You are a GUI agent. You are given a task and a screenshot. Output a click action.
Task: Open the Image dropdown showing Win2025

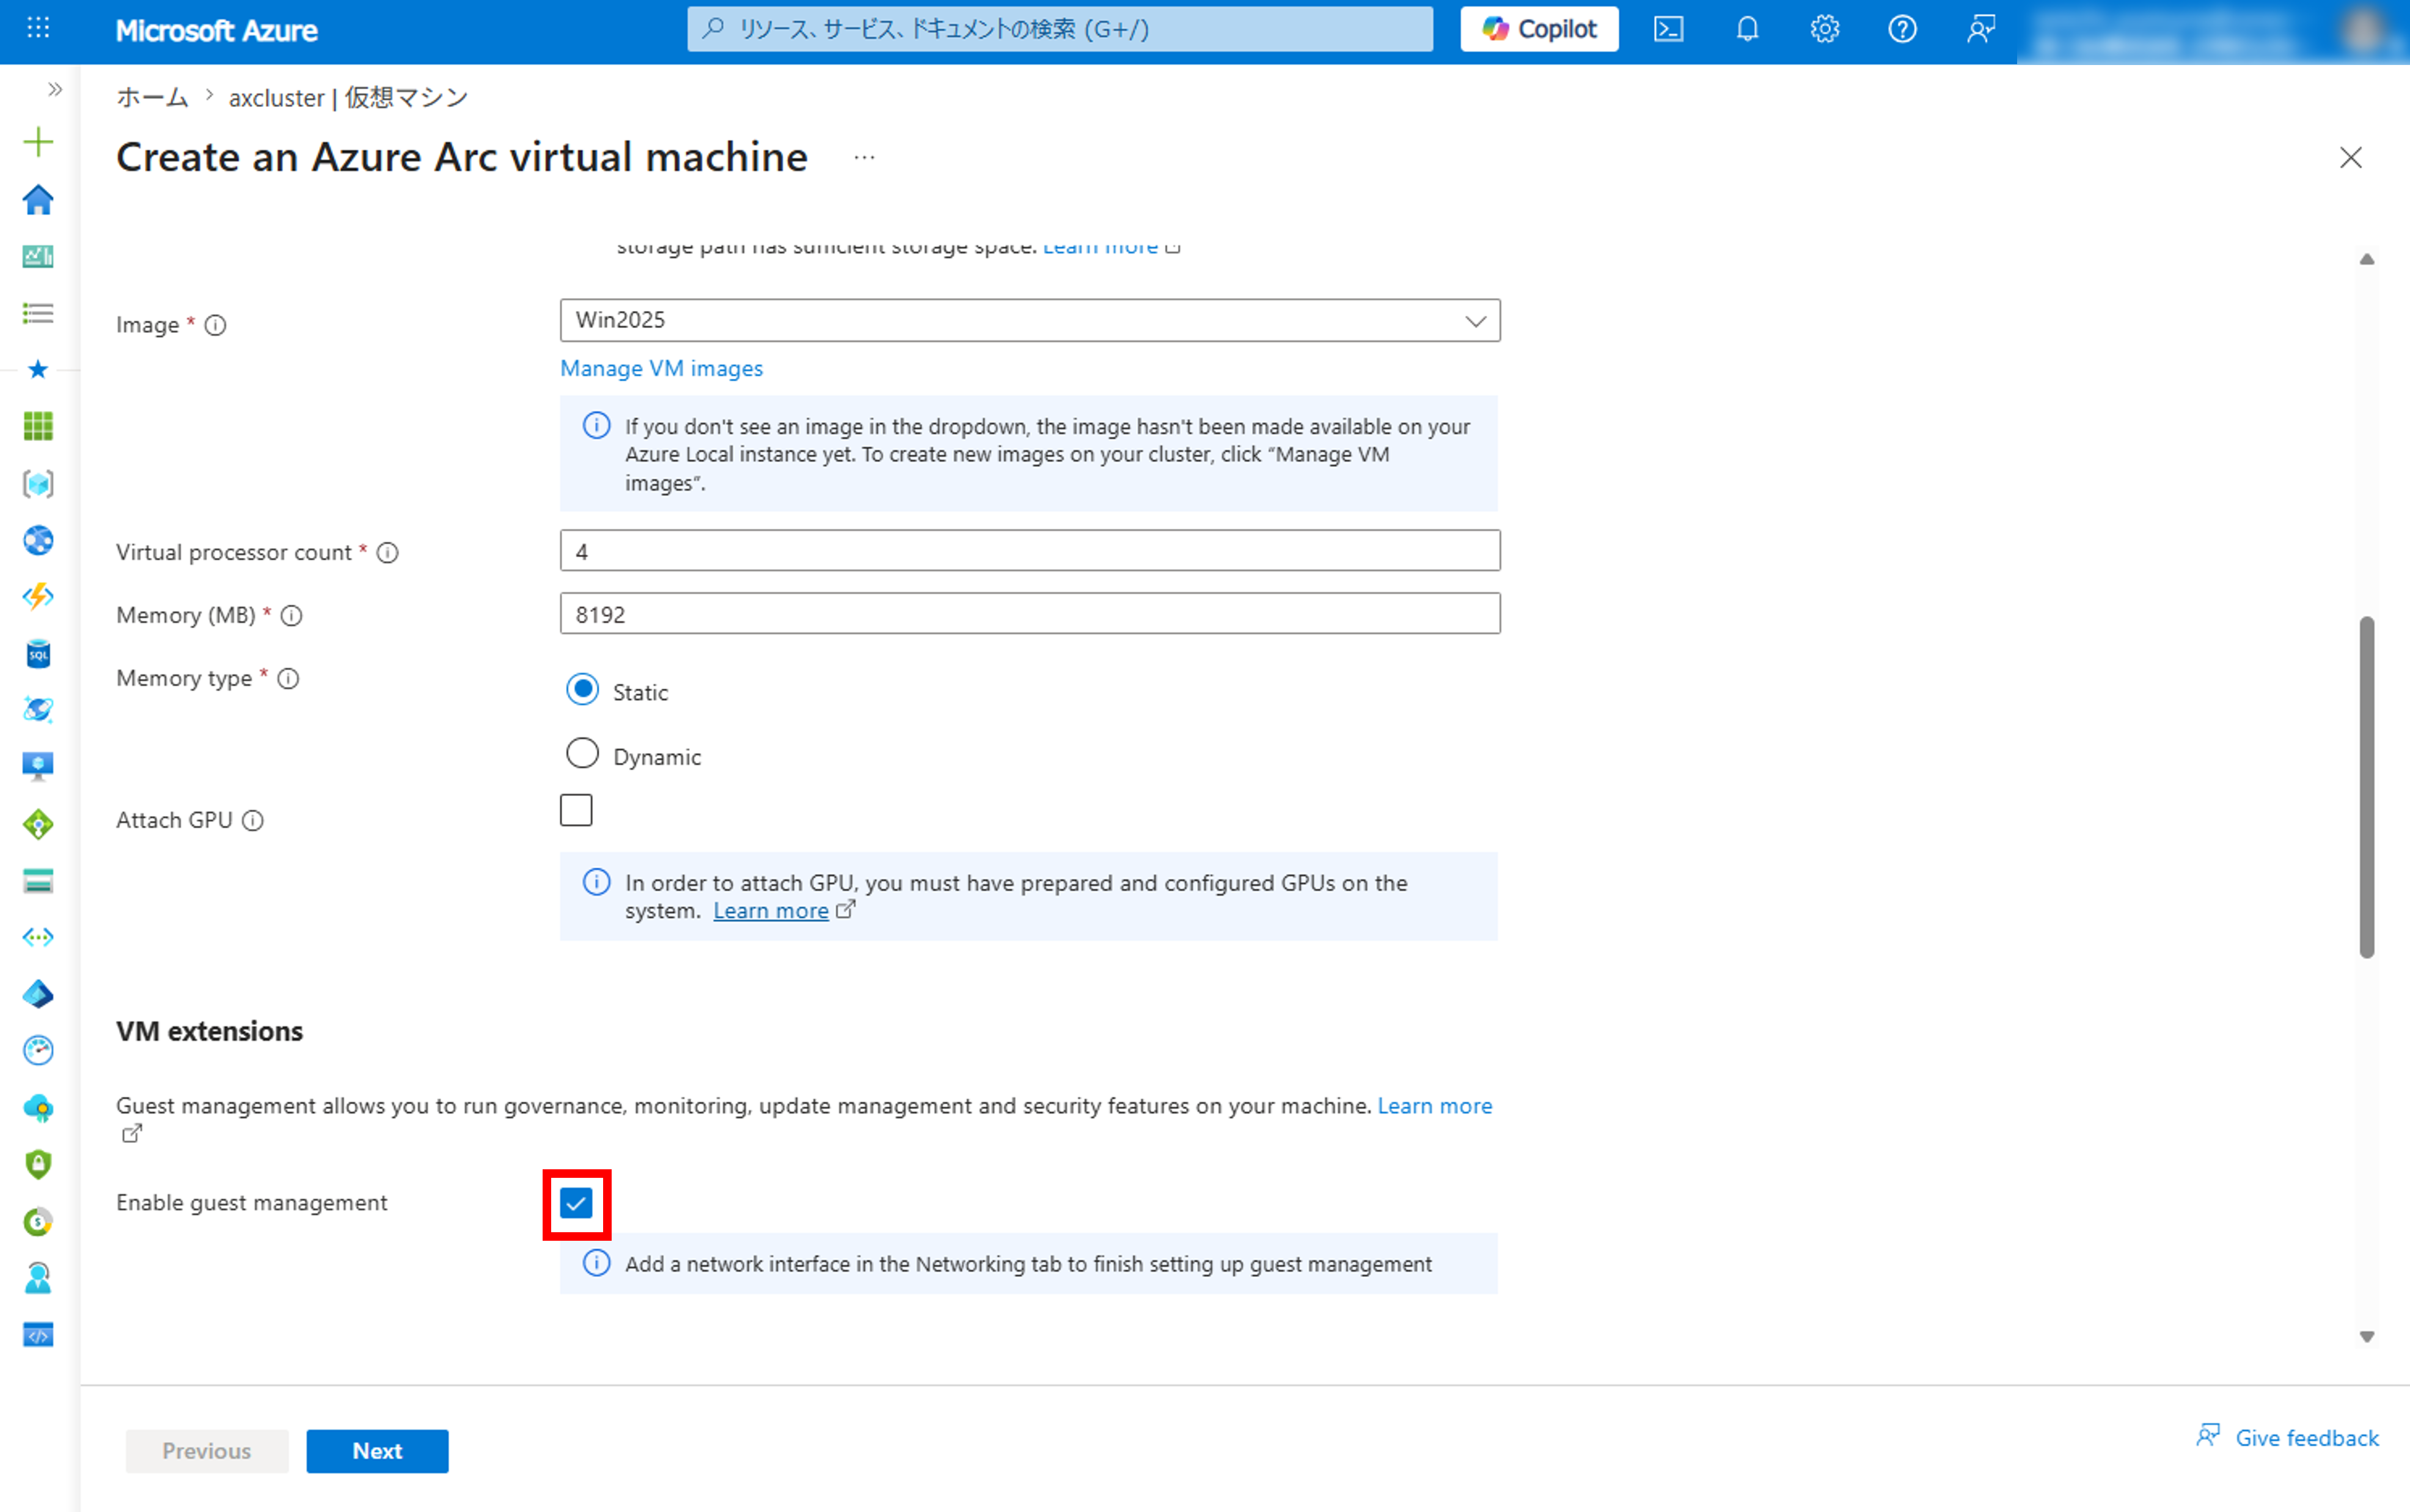tap(1030, 320)
